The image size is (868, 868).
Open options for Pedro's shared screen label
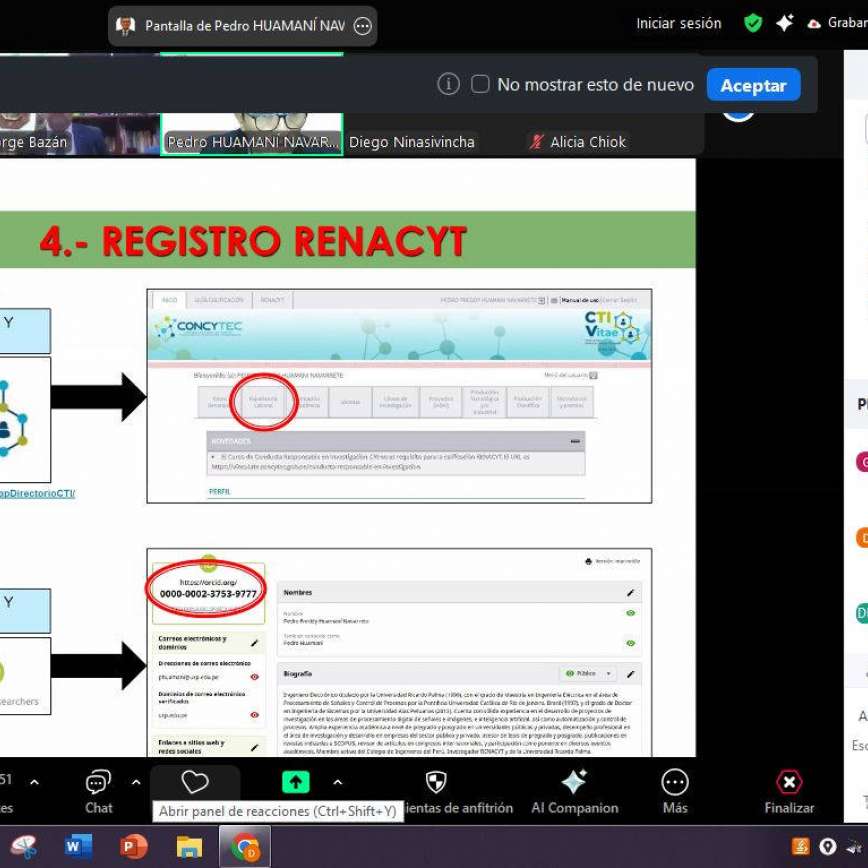[363, 26]
